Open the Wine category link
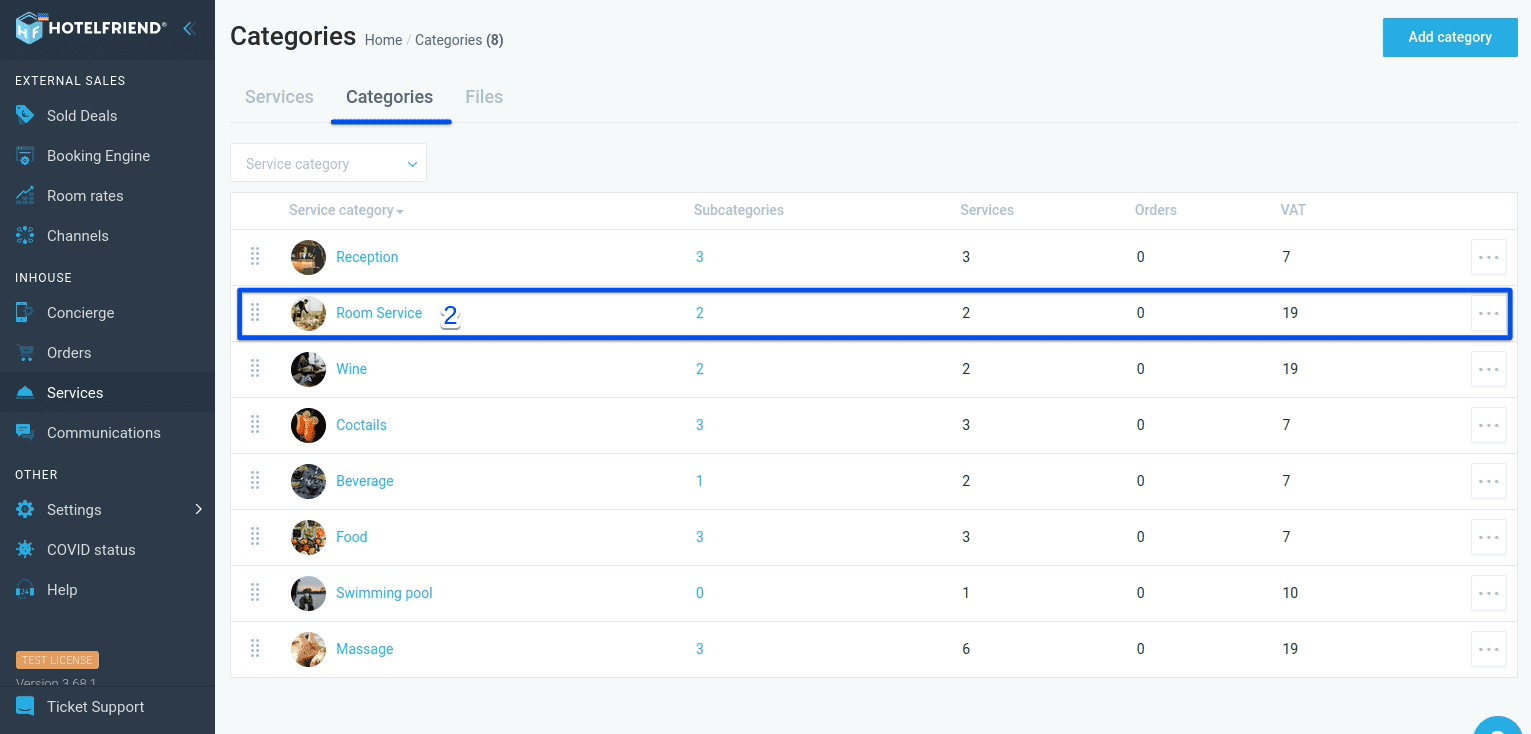 point(351,368)
